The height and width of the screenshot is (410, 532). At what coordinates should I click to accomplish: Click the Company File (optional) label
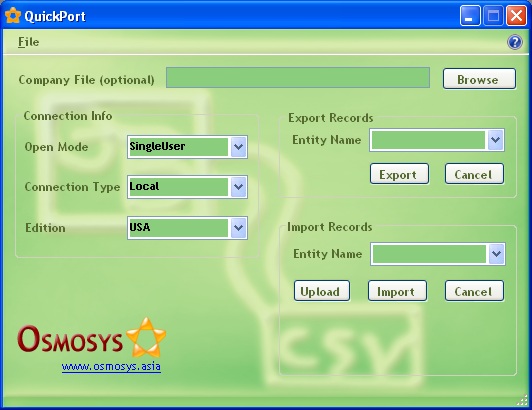point(87,80)
